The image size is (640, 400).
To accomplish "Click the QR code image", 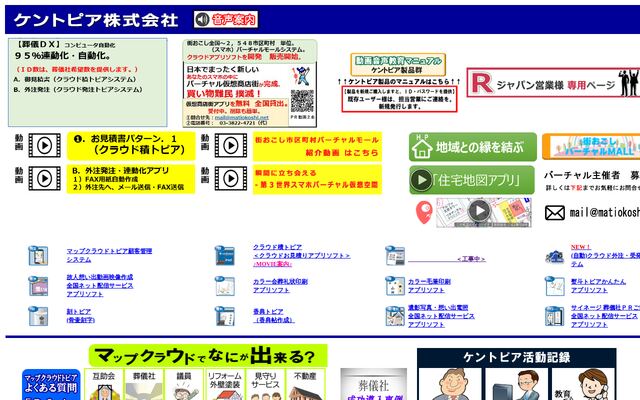I will pos(302,101).
